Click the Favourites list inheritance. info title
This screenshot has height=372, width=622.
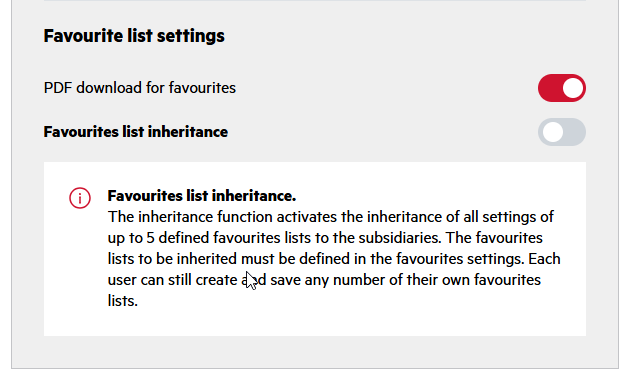pyautogui.click(x=202, y=196)
